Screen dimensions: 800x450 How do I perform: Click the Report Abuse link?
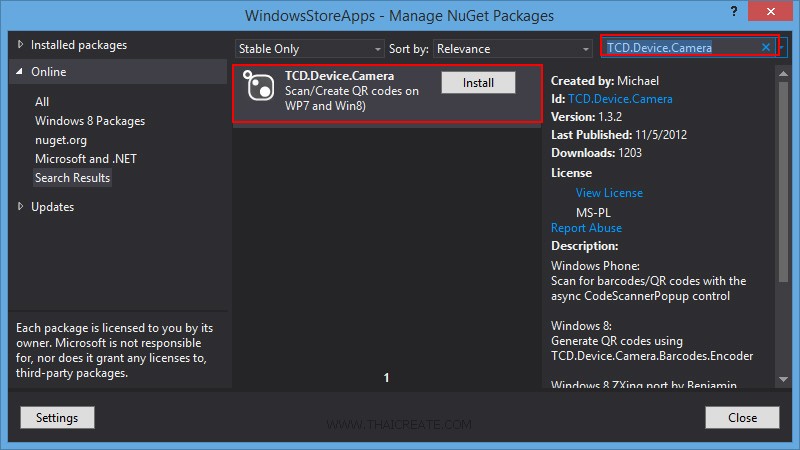tap(586, 228)
